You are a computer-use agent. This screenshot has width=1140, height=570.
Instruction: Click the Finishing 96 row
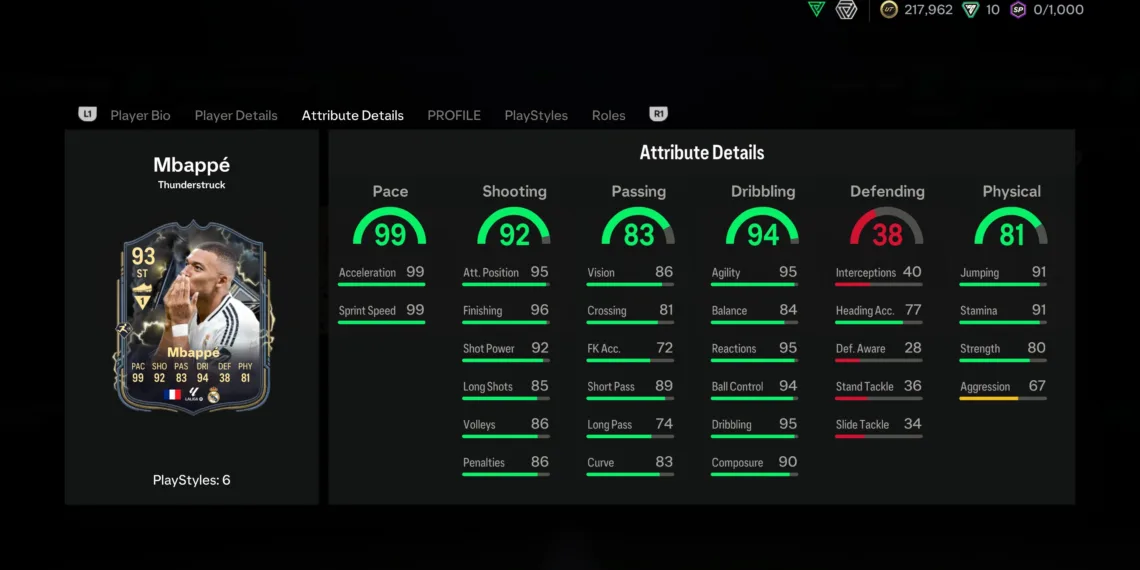pos(506,313)
